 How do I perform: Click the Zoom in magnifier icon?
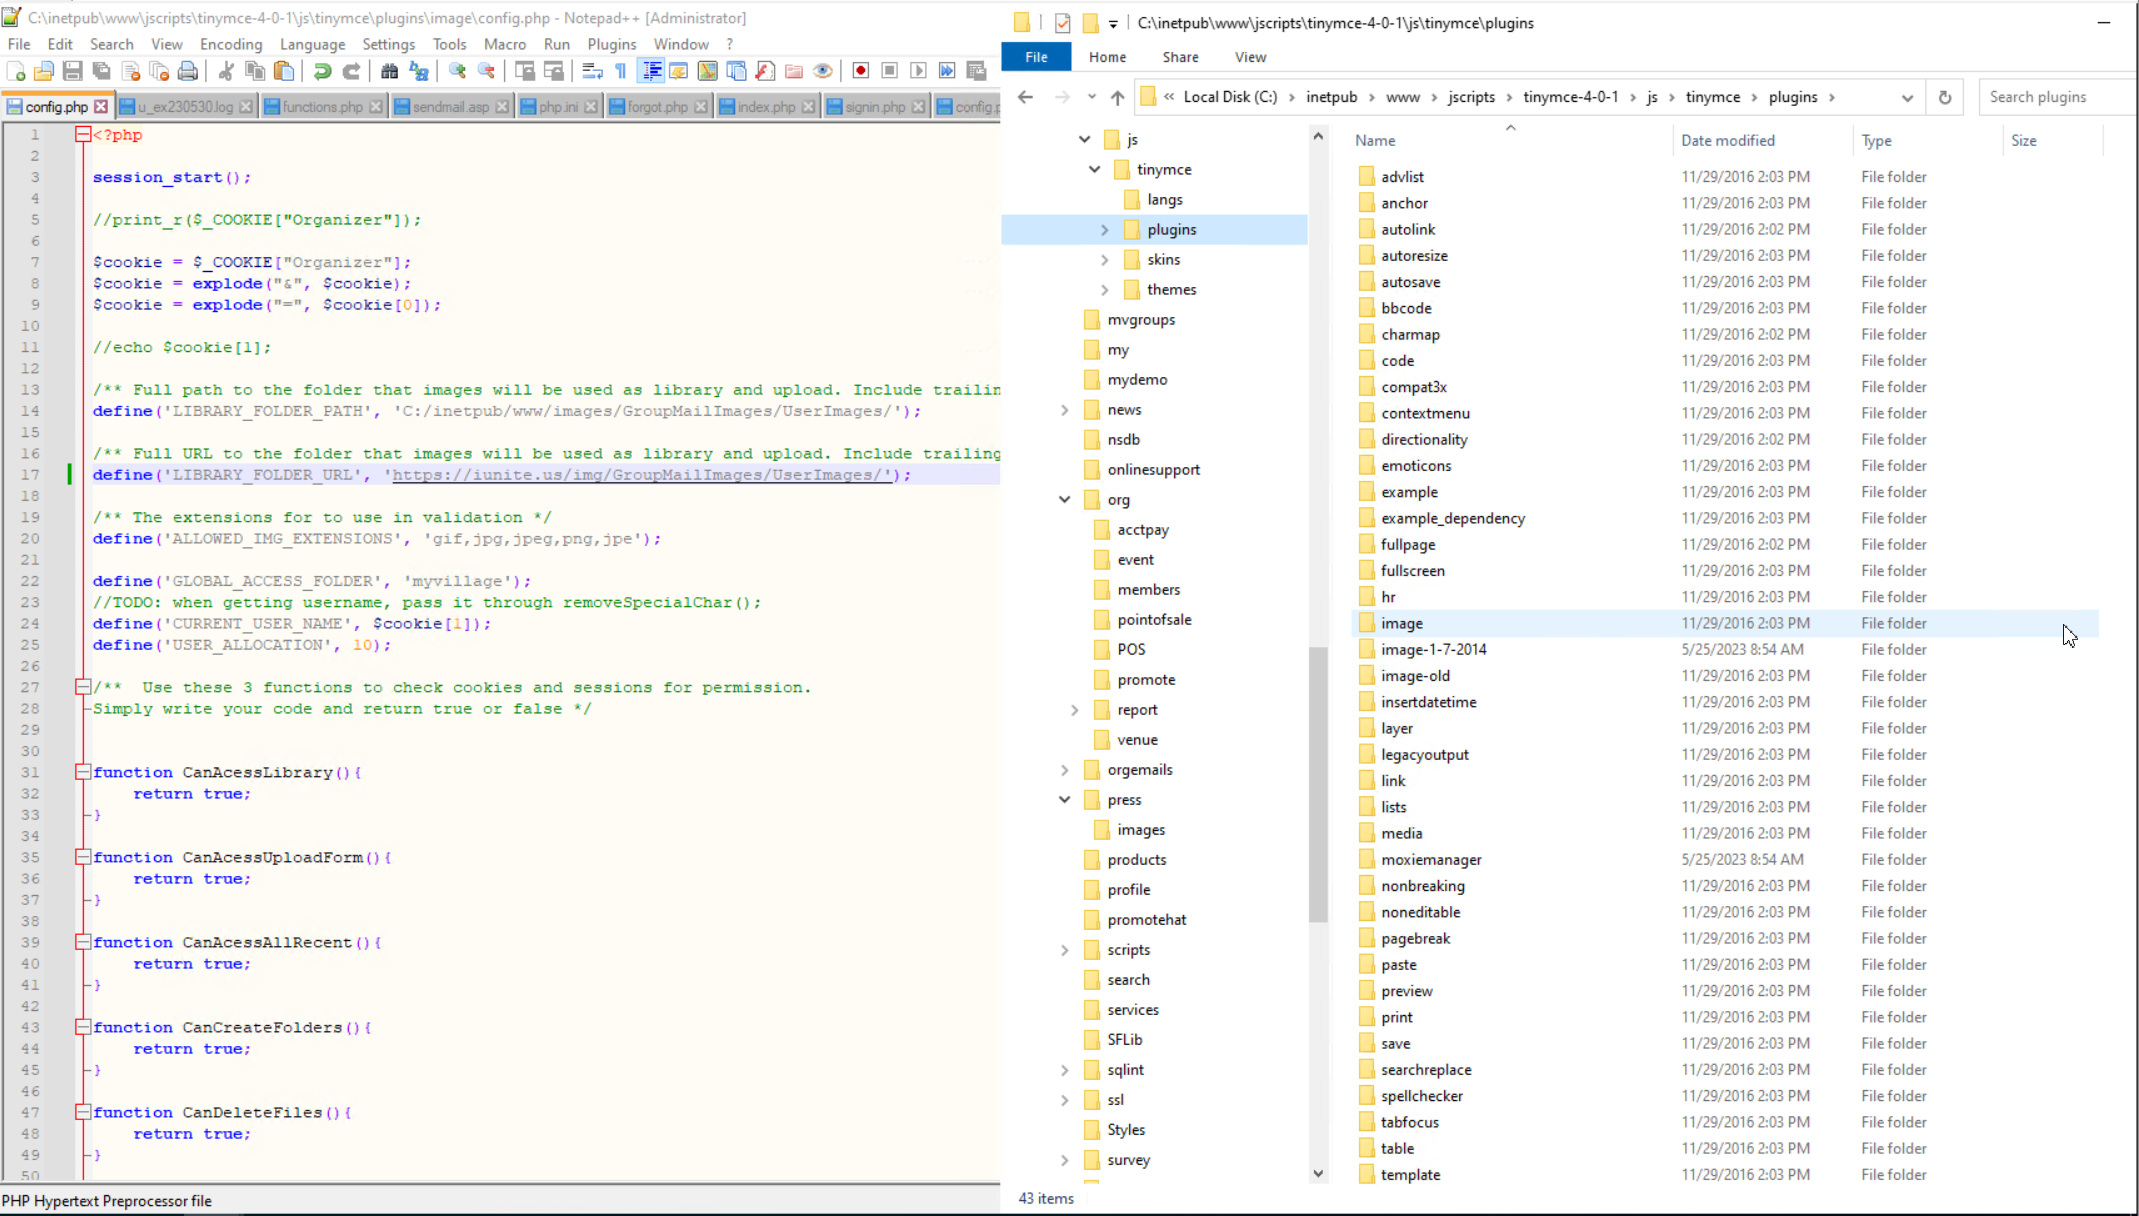(457, 71)
